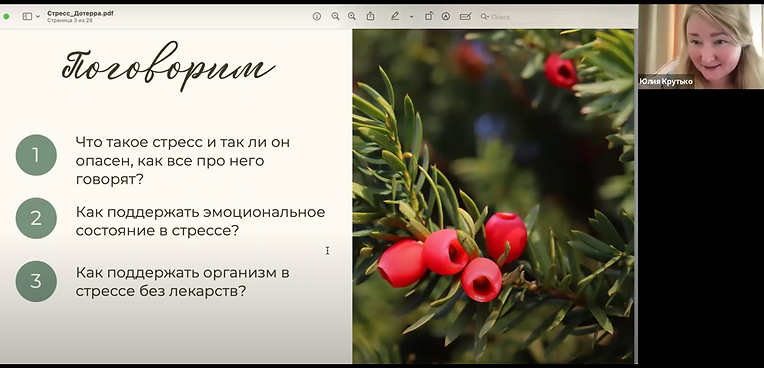Expand the highlight color options arrow
764x368 pixels.
411,17
